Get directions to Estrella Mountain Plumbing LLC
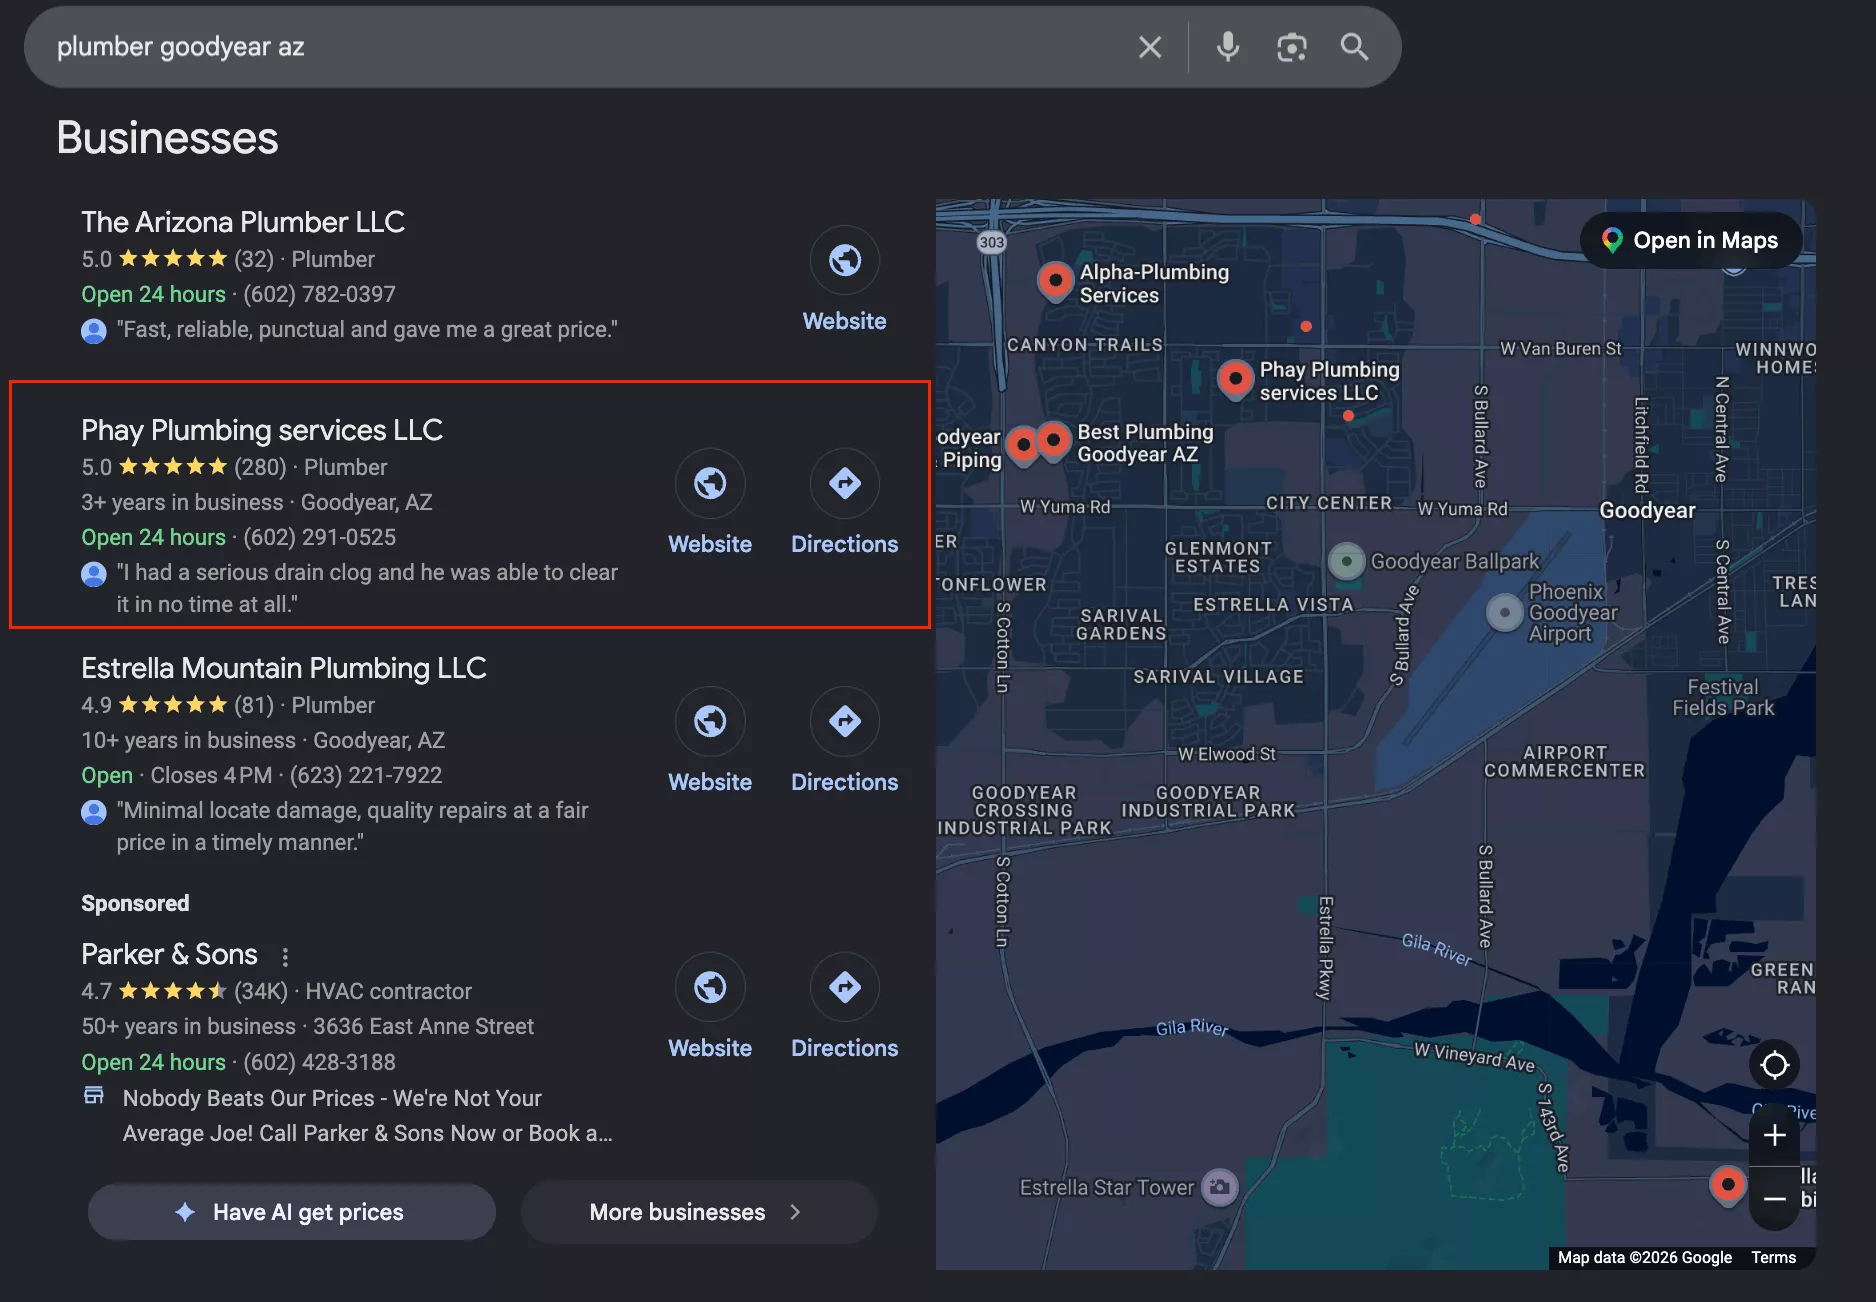This screenshot has height=1302, width=1876. (845, 721)
